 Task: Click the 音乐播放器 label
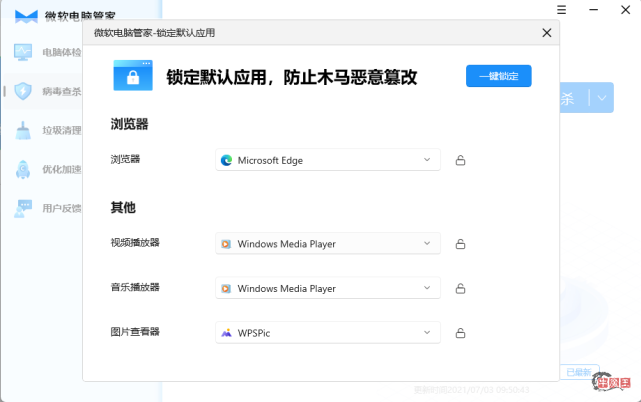point(135,287)
